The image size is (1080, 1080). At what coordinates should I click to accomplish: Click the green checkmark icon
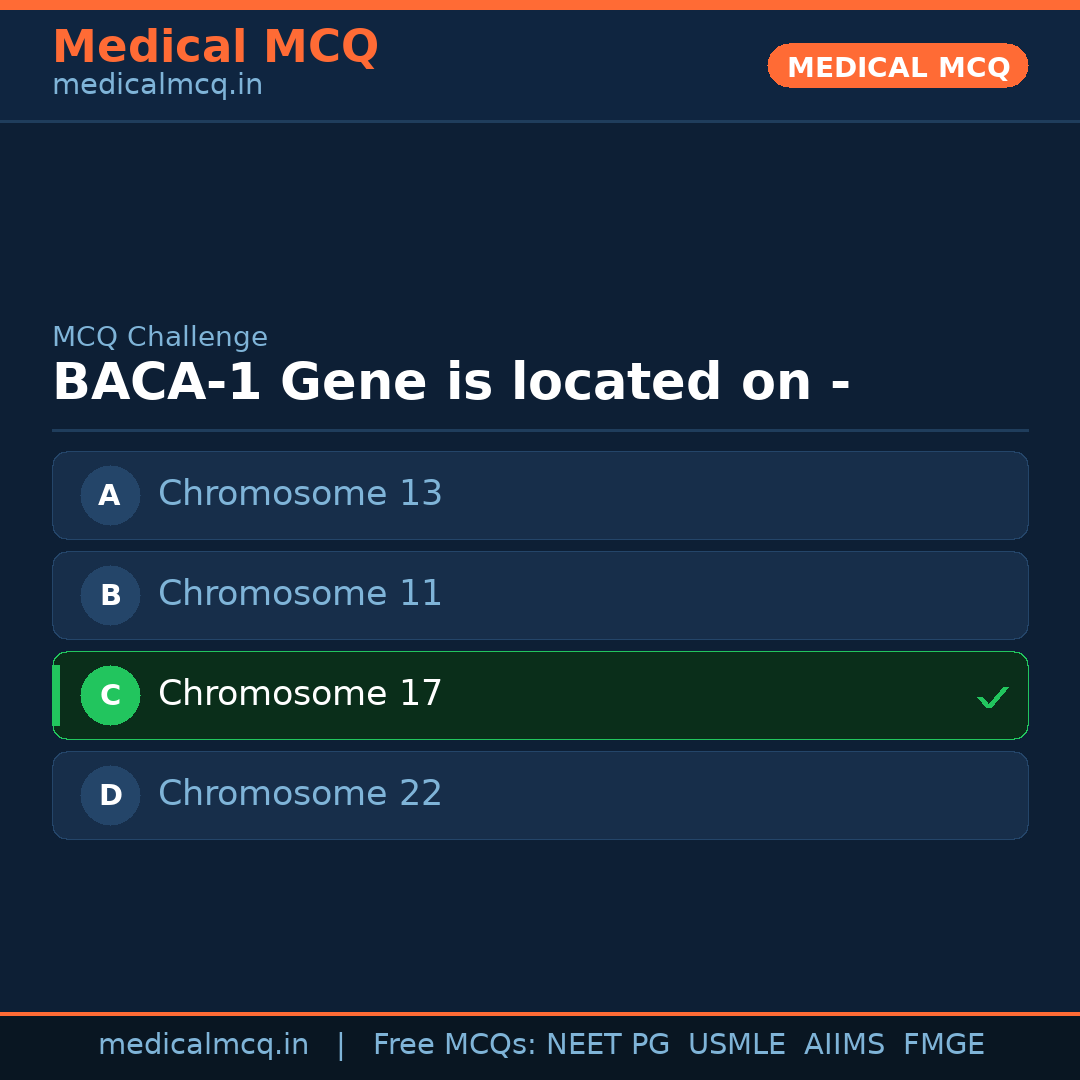pos(992,697)
